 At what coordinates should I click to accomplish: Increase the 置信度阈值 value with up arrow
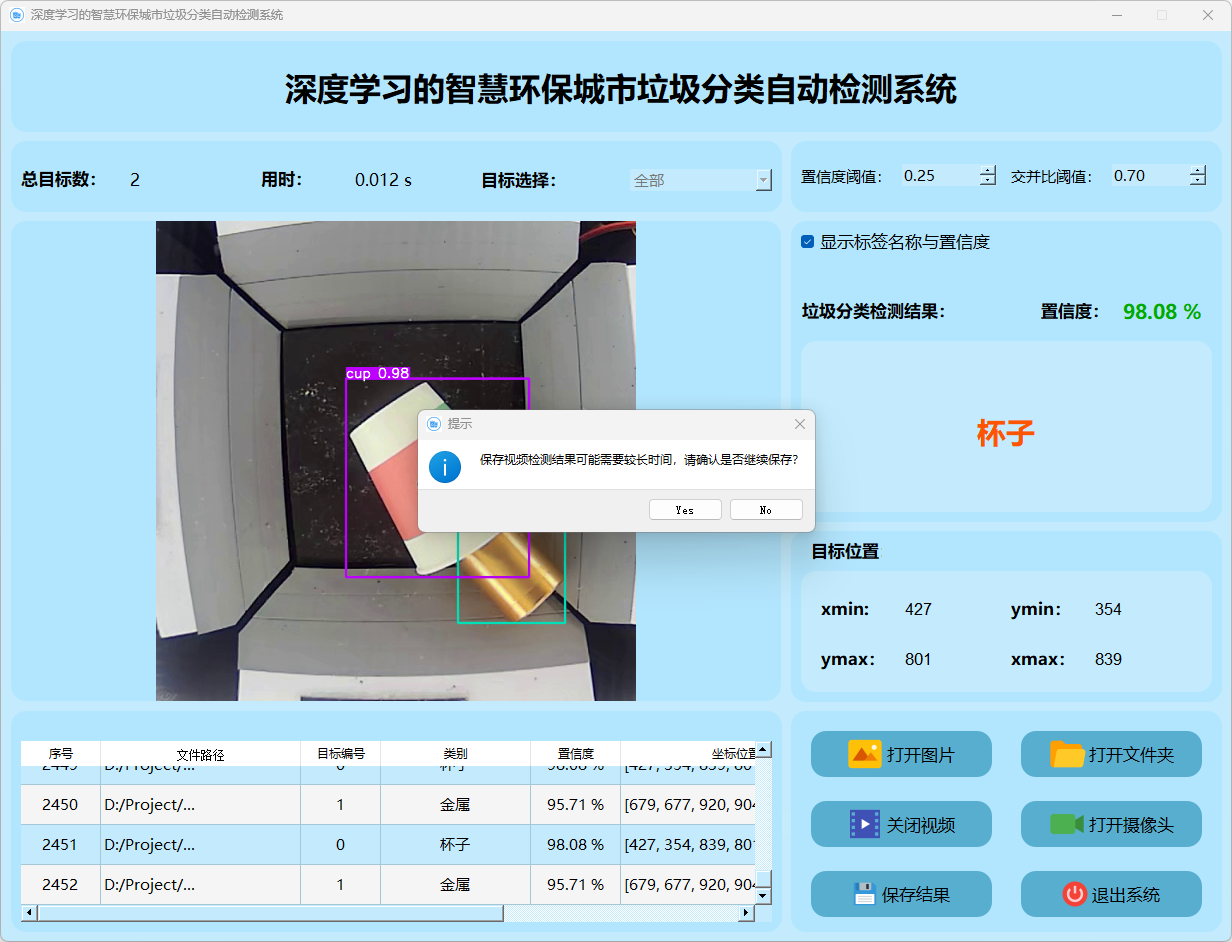[988, 171]
